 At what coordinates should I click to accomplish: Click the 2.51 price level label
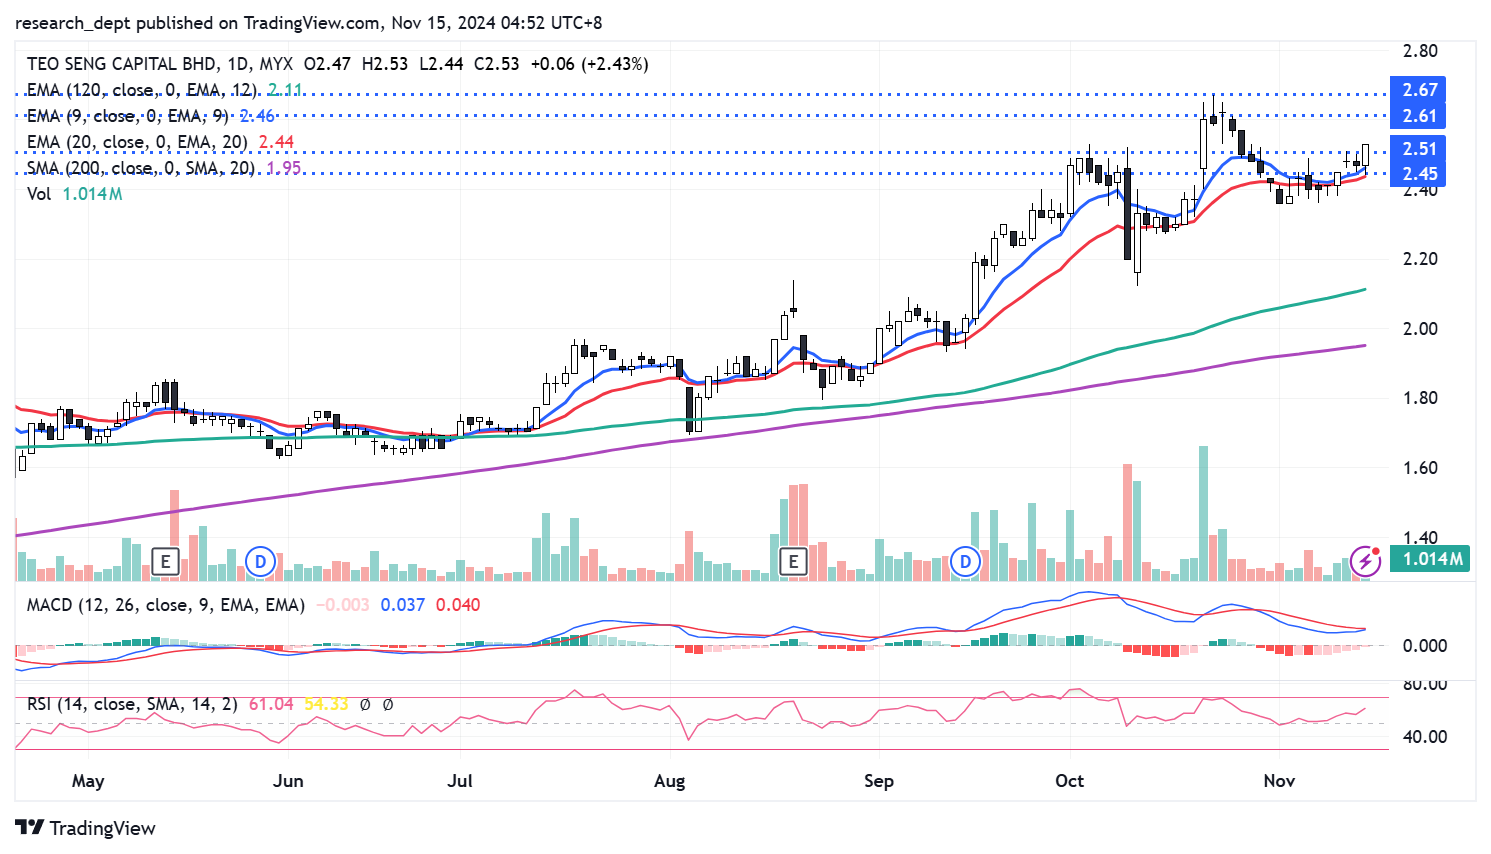(x=1419, y=149)
